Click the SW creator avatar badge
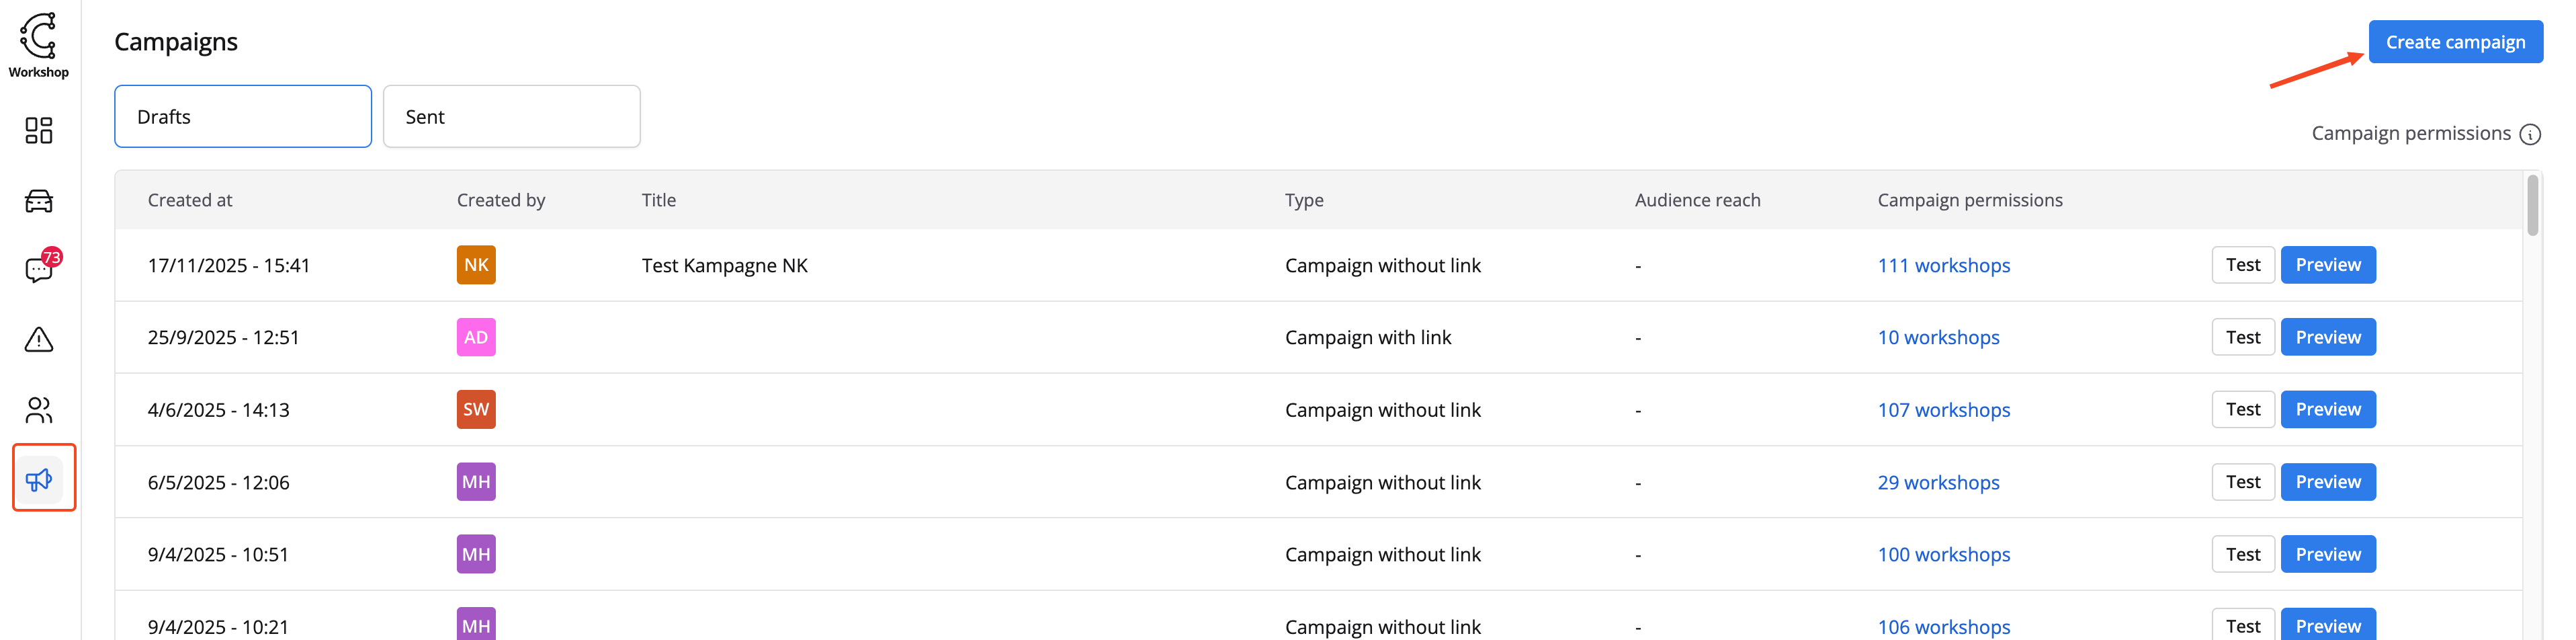Viewport: 2576px width, 640px height. click(x=476, y=410)
